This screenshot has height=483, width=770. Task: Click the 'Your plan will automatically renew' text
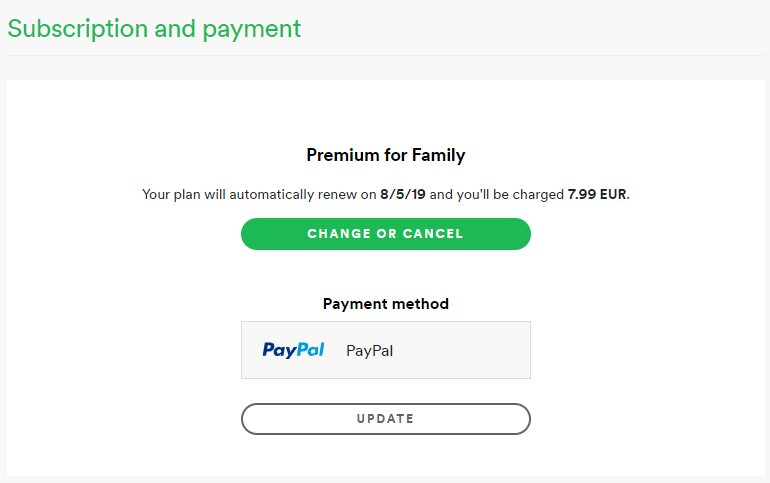(x=249, y=194)
